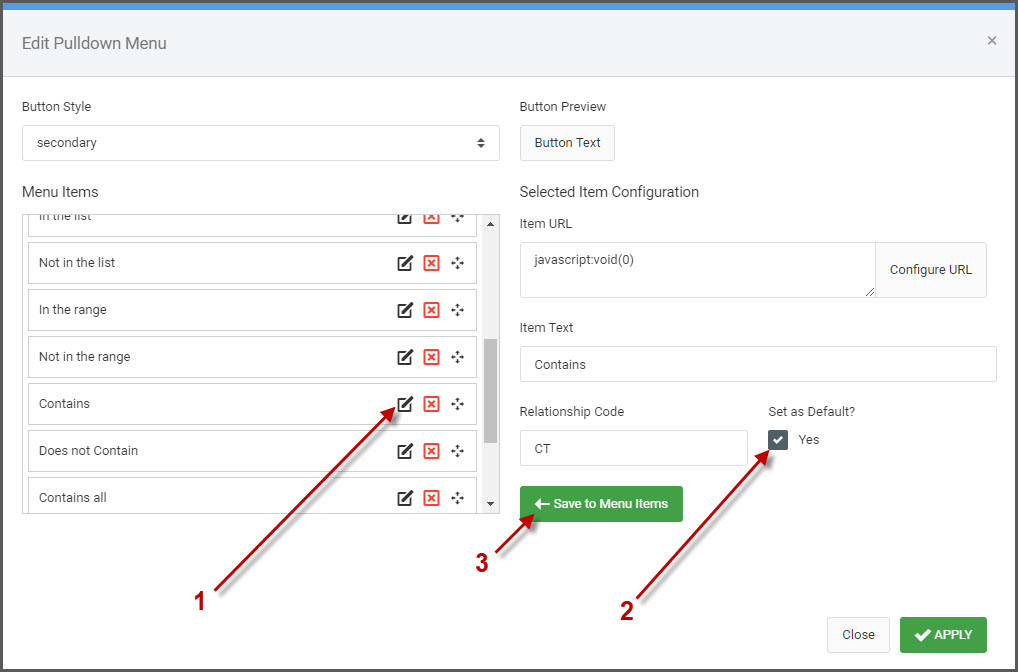Open the Button Style dropdown
1018x672 pixels.
tap(260, 143)
